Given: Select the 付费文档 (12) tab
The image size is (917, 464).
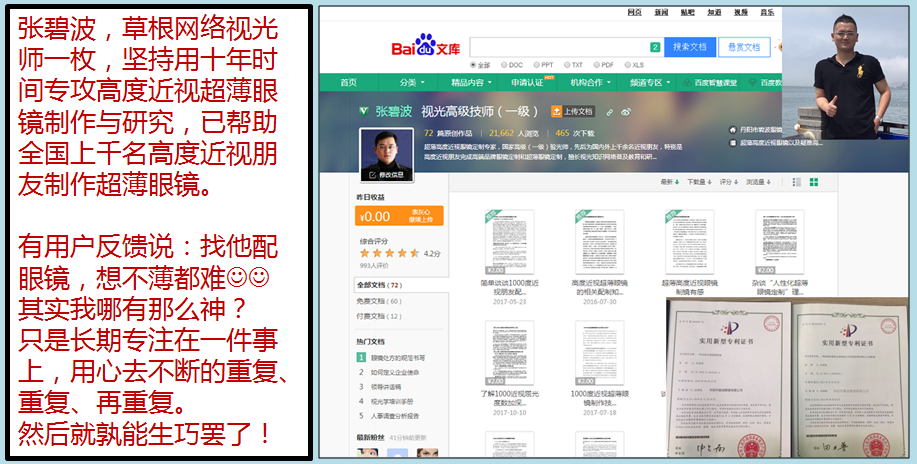Looking at the screenshot, I should (x=379, y=316).
